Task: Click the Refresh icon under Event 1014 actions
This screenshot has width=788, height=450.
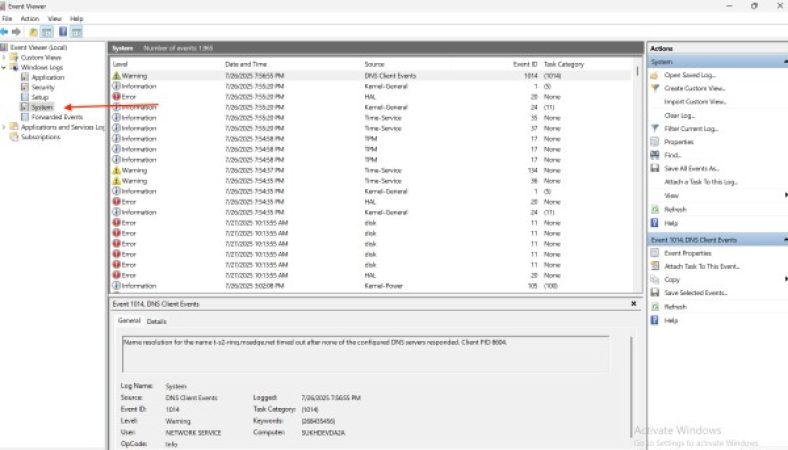Action: pos(654,307)
